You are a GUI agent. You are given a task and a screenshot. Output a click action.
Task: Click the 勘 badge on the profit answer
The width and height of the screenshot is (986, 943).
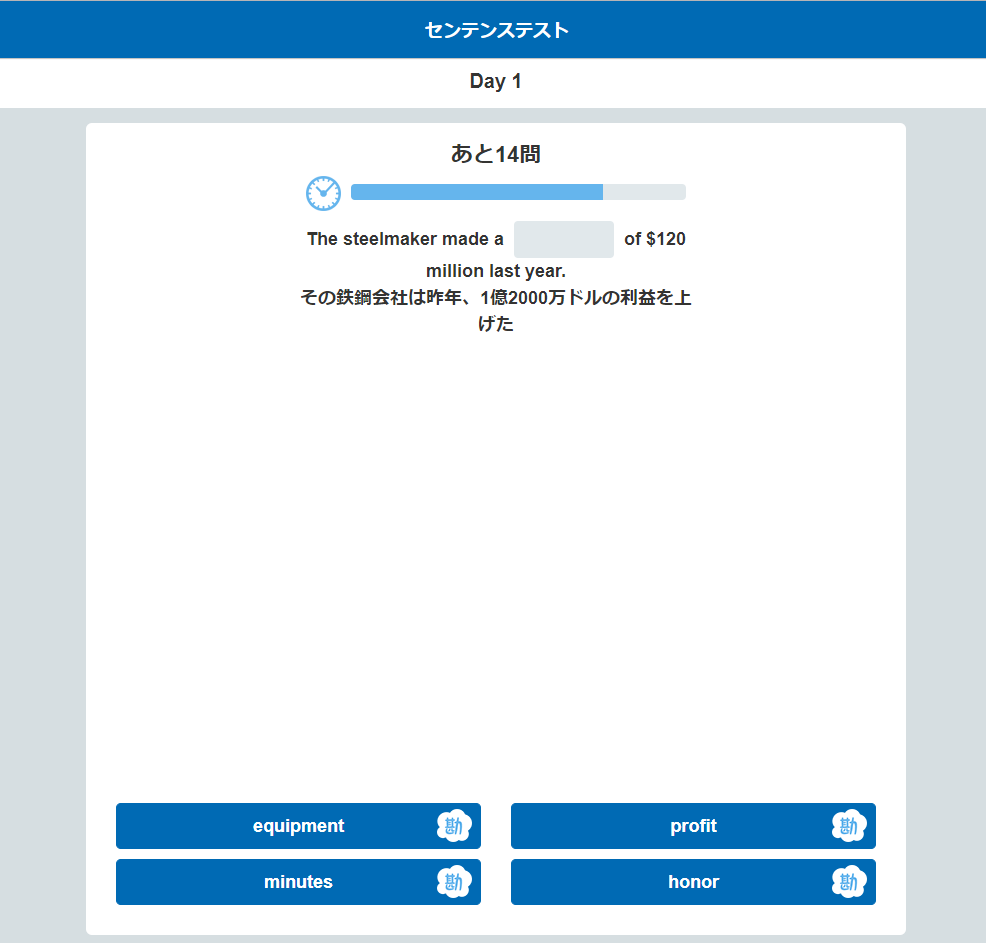(848, 826)
